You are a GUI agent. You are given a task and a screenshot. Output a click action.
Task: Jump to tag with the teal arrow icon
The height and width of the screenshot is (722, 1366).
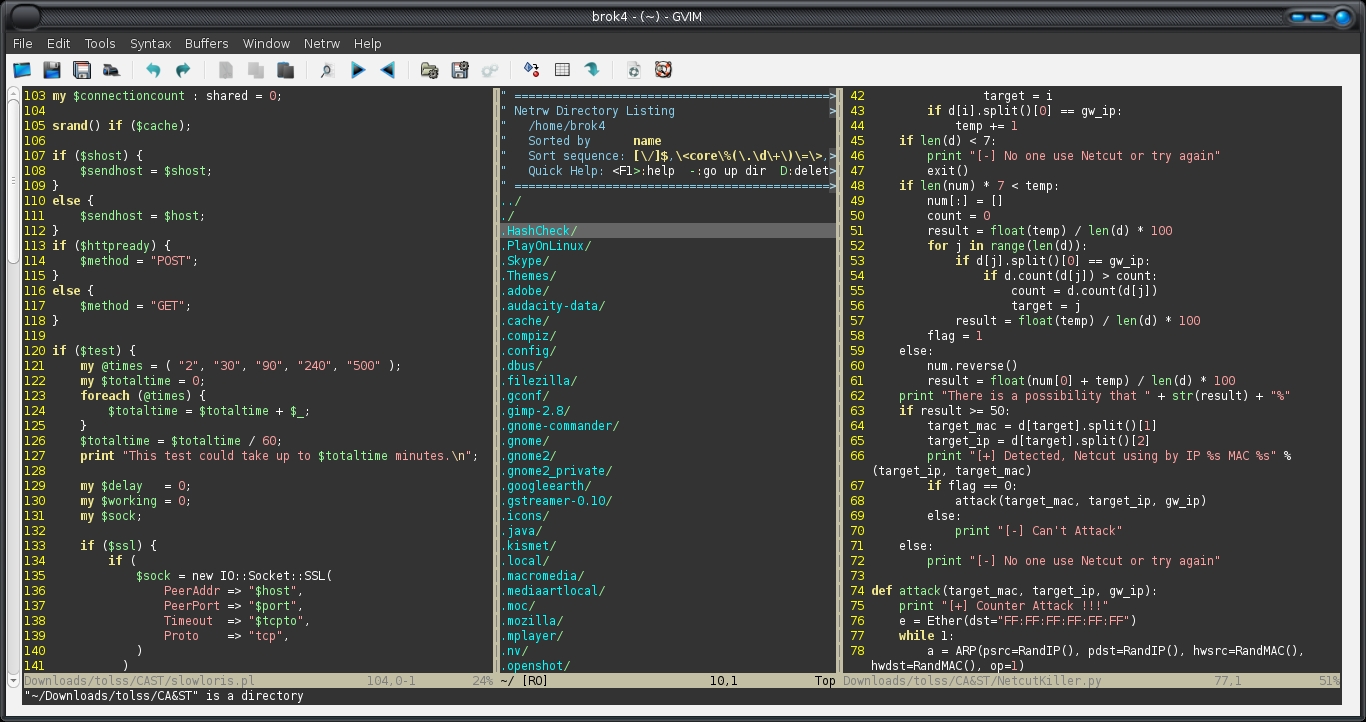592,70
